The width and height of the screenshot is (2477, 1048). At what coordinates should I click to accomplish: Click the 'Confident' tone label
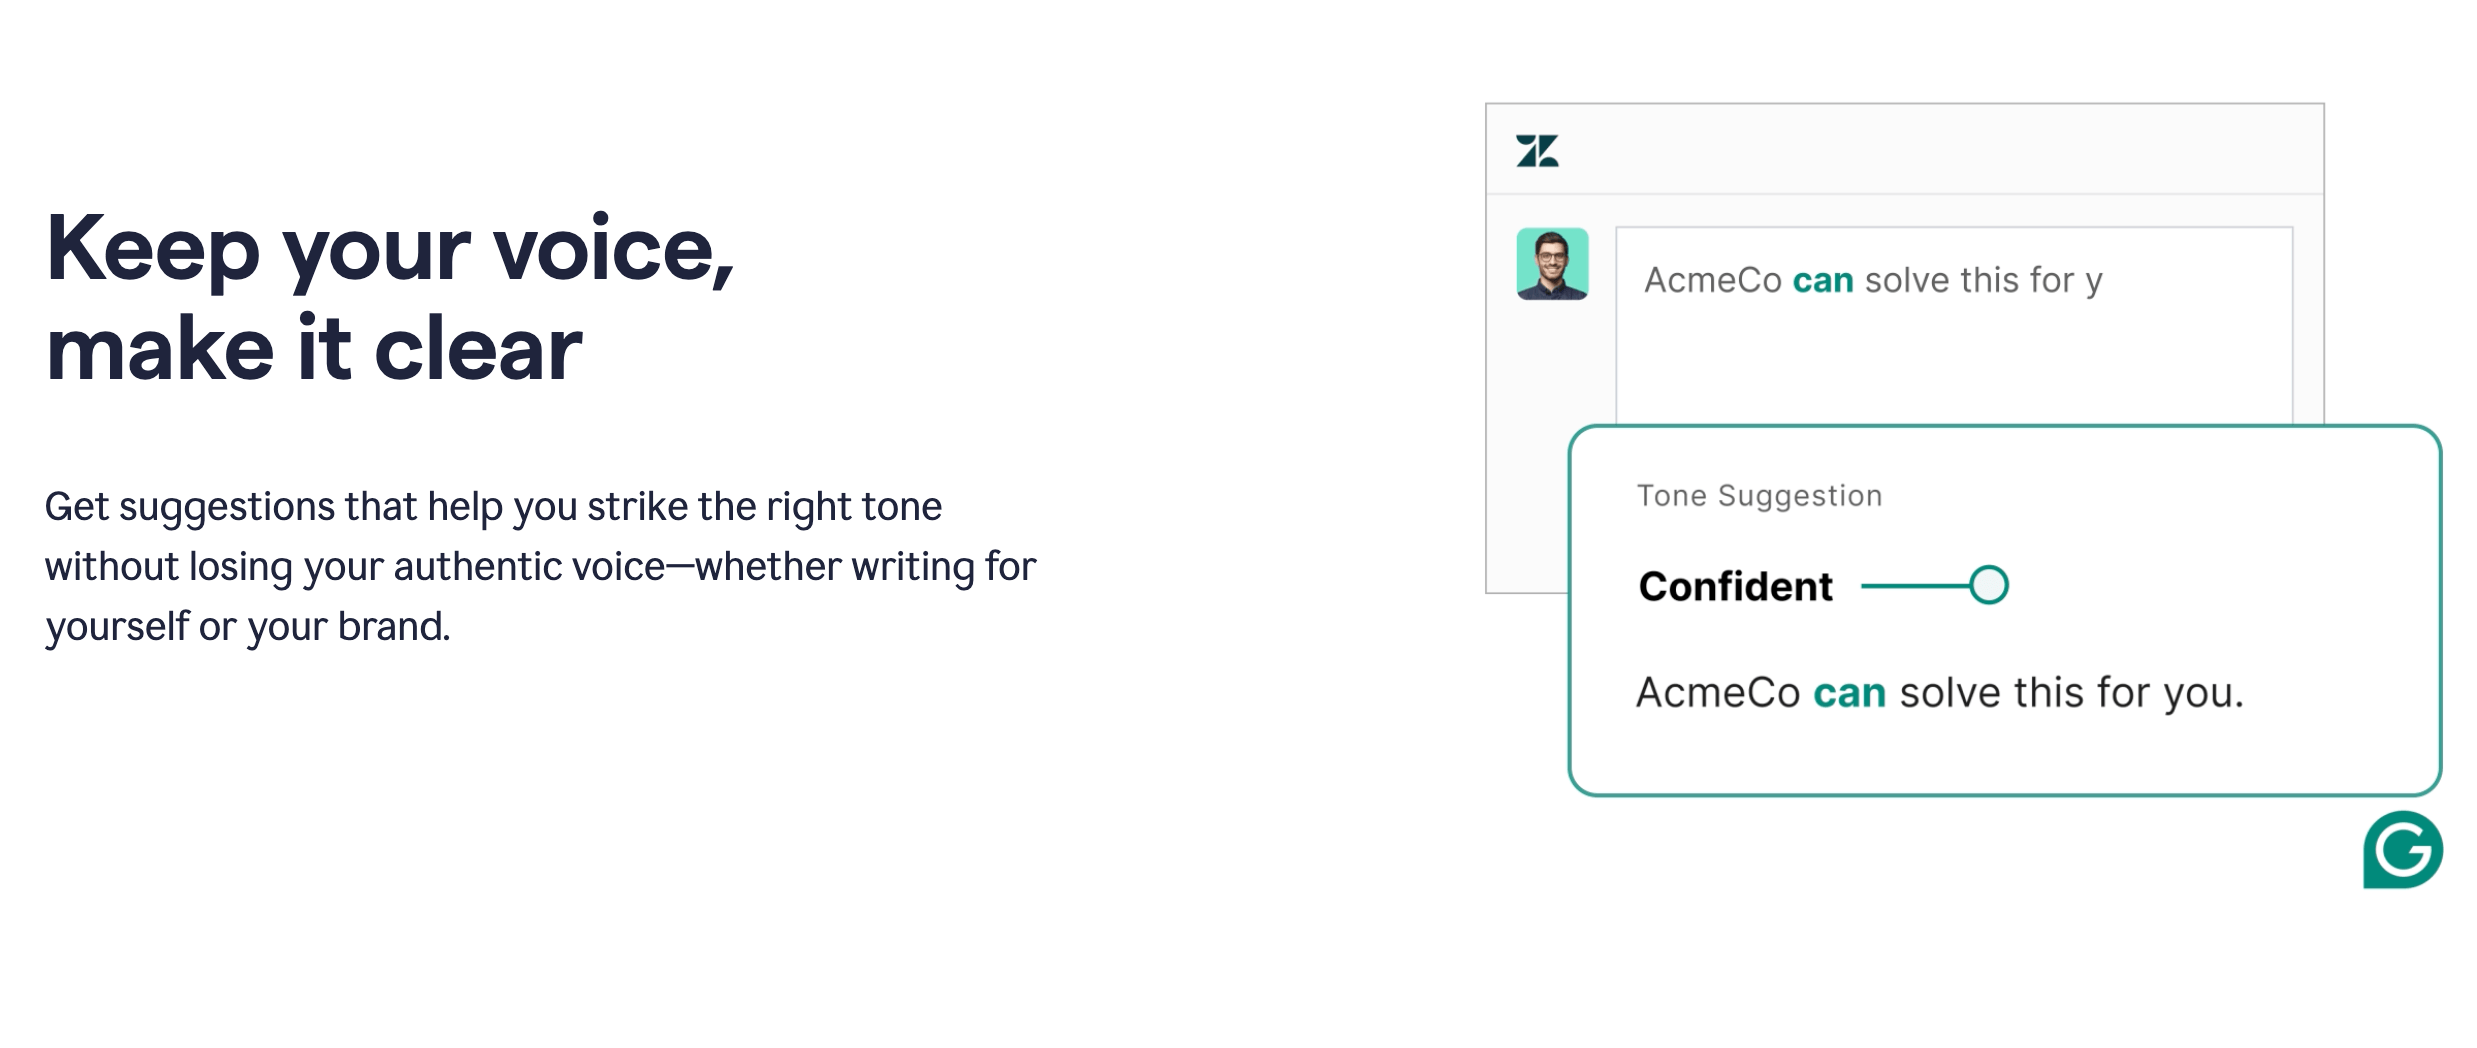point(1737,585)
